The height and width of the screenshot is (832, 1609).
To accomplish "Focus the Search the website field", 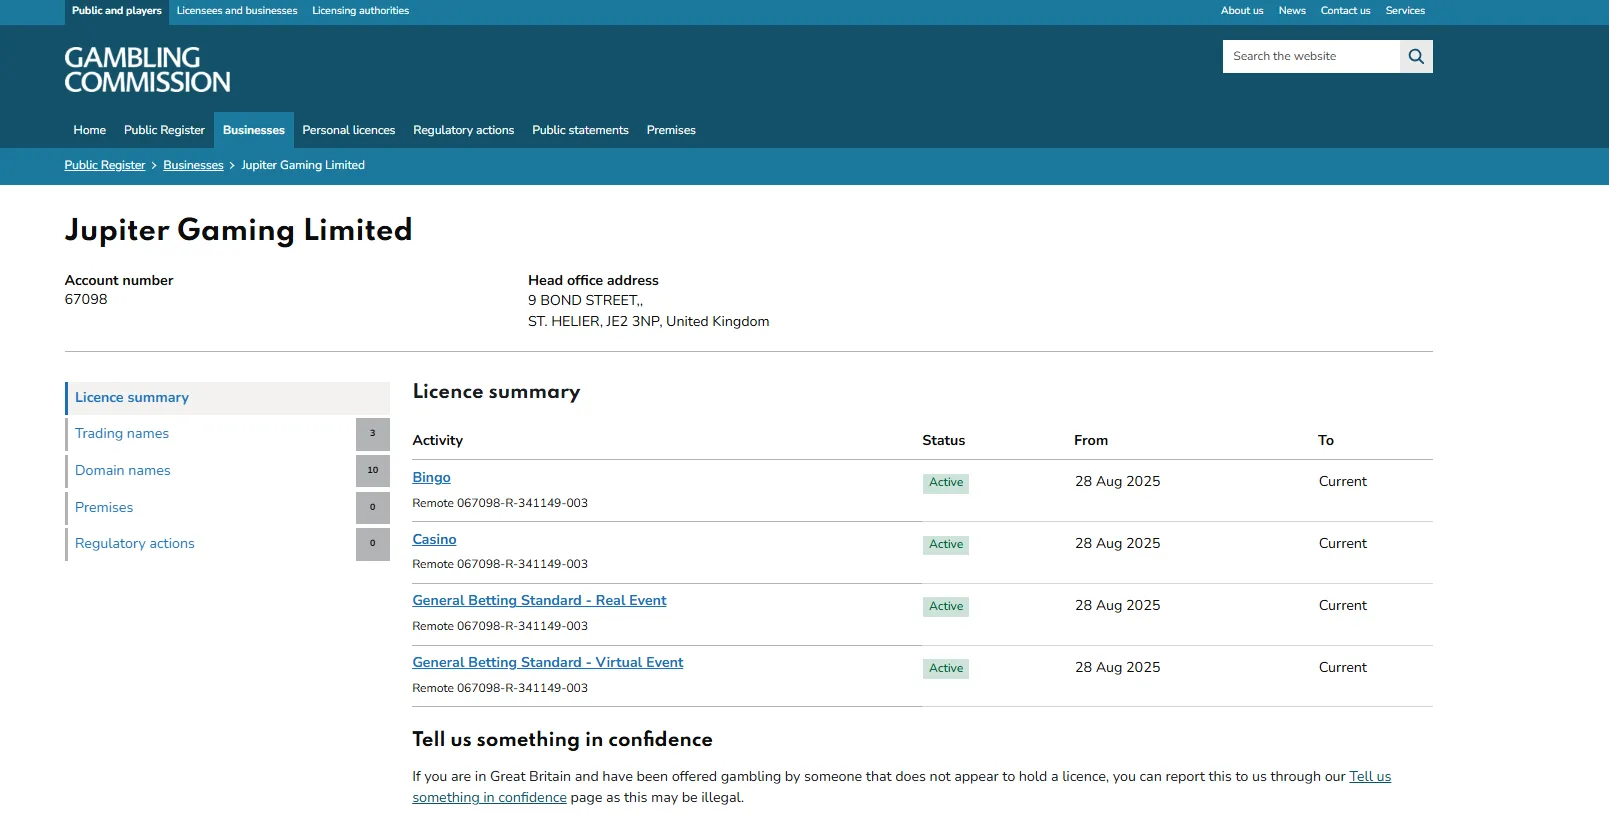I will click(1311, 57).
